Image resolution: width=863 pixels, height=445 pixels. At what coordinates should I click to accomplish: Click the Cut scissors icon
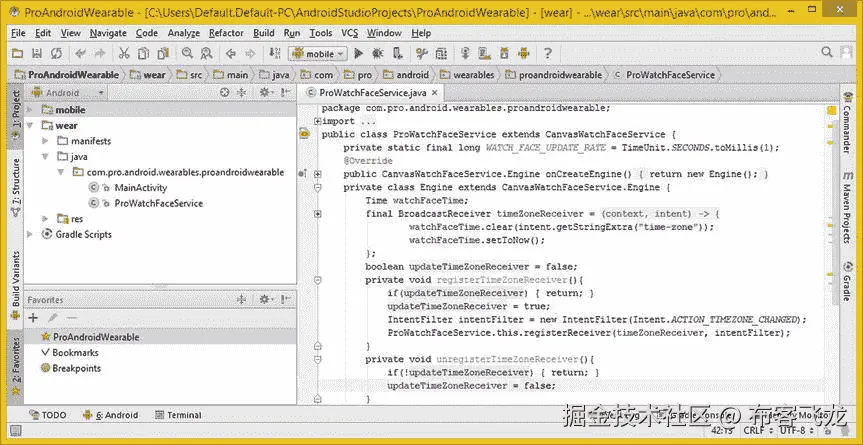pos(124,53)
